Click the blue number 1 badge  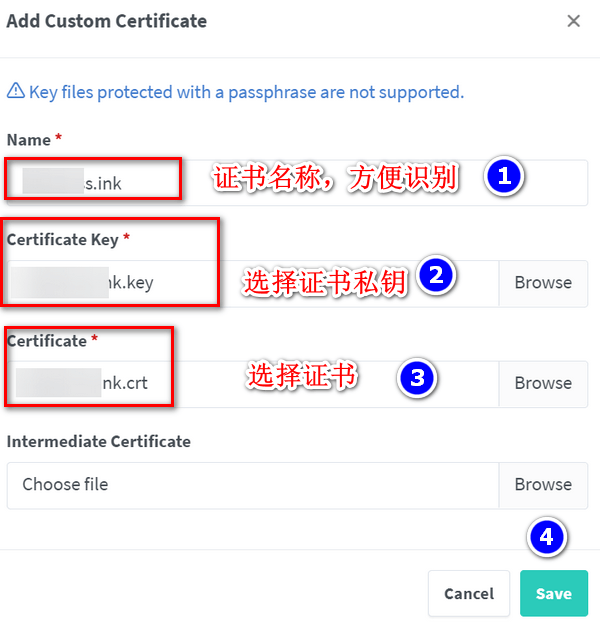504,178
